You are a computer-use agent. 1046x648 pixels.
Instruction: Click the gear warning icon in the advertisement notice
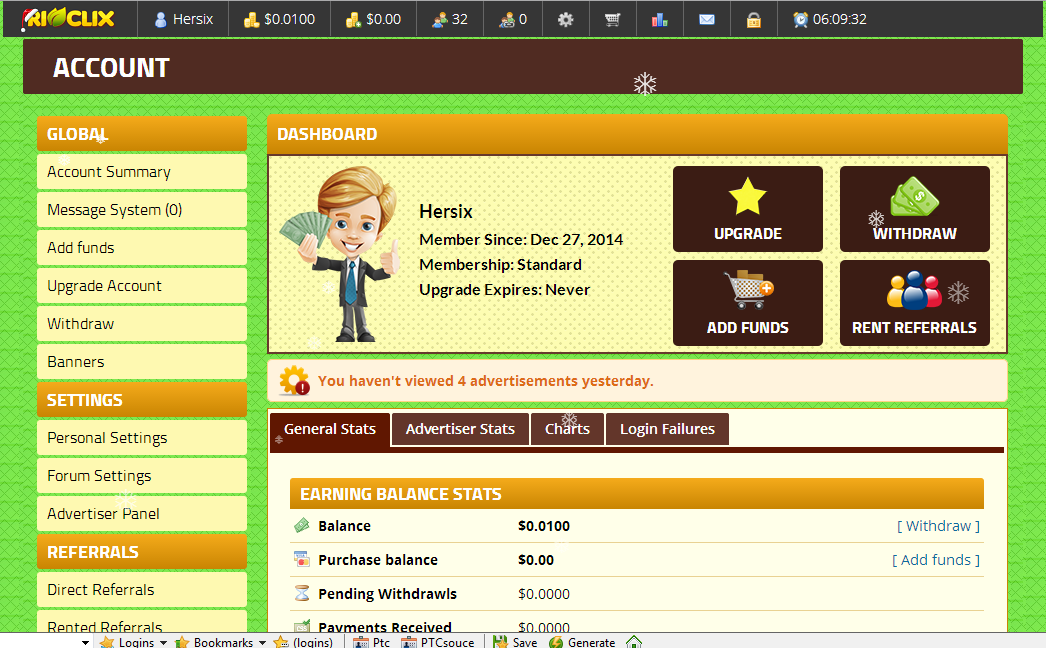pos(294,380)
